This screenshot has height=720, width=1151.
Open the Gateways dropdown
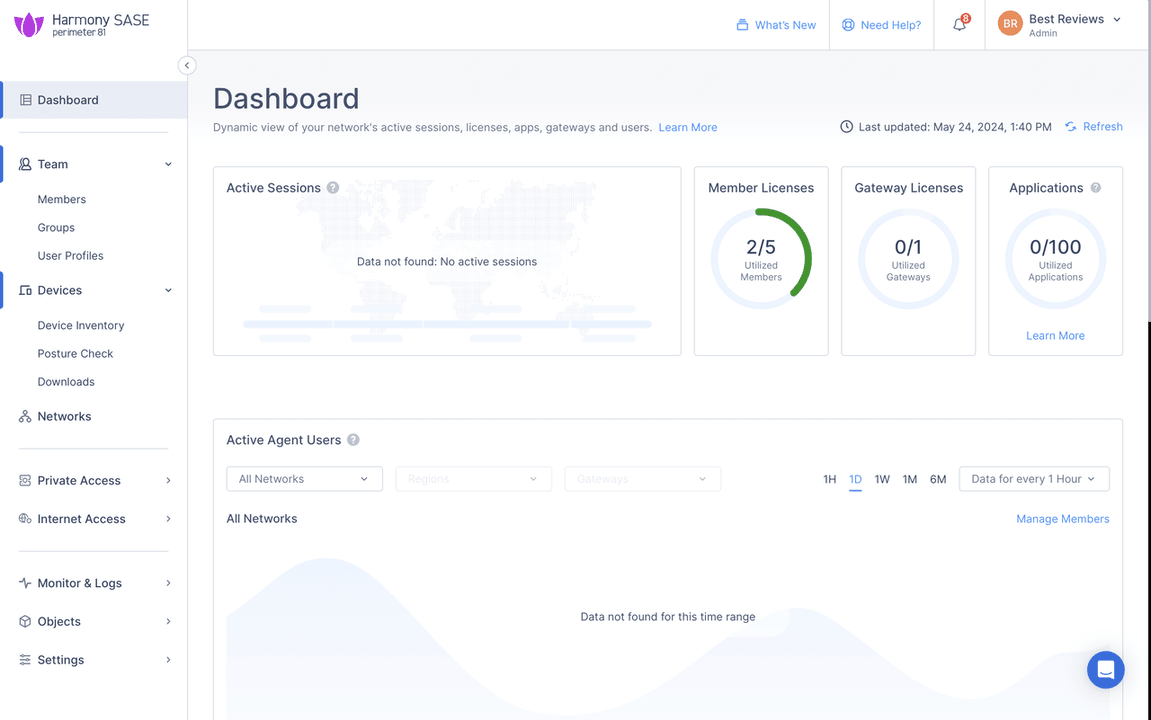[642, 478]
